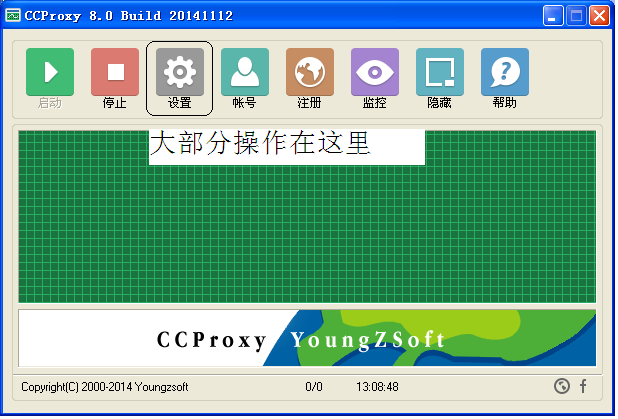This screenshot has width=618, height=419.
Task: Minimize the CCProxy window
Action: (553, 16)
